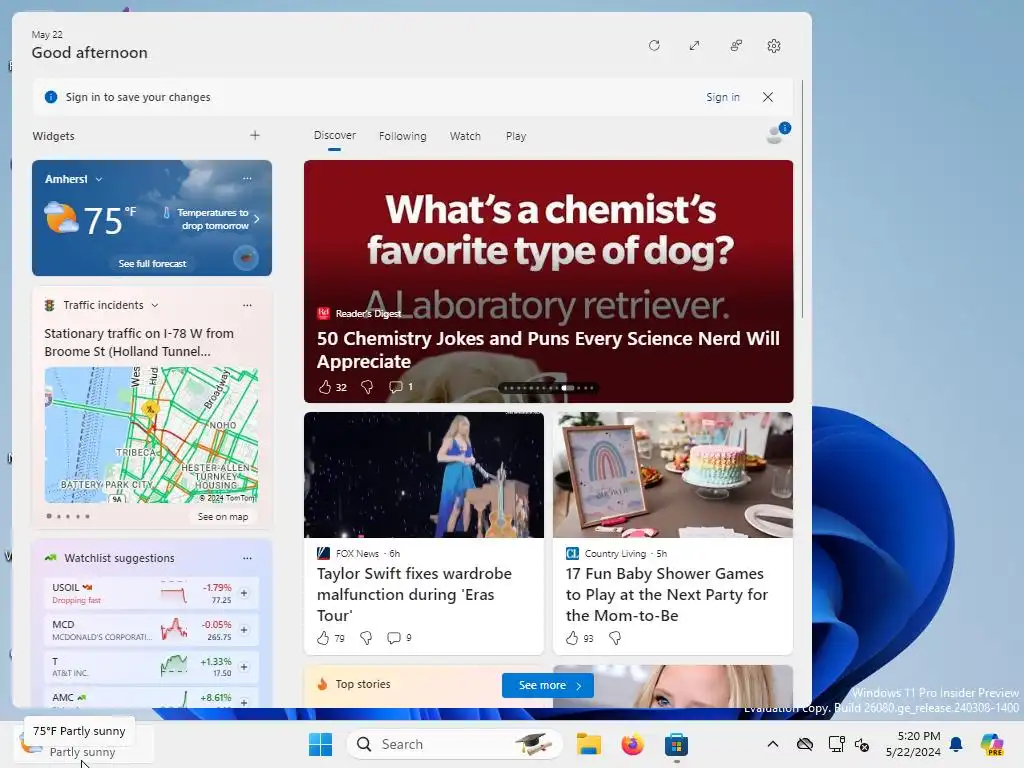The height and width of the screenshot is (768, 1024).
Task: Switch to the Discover tab
Action: tap(334, 135)
